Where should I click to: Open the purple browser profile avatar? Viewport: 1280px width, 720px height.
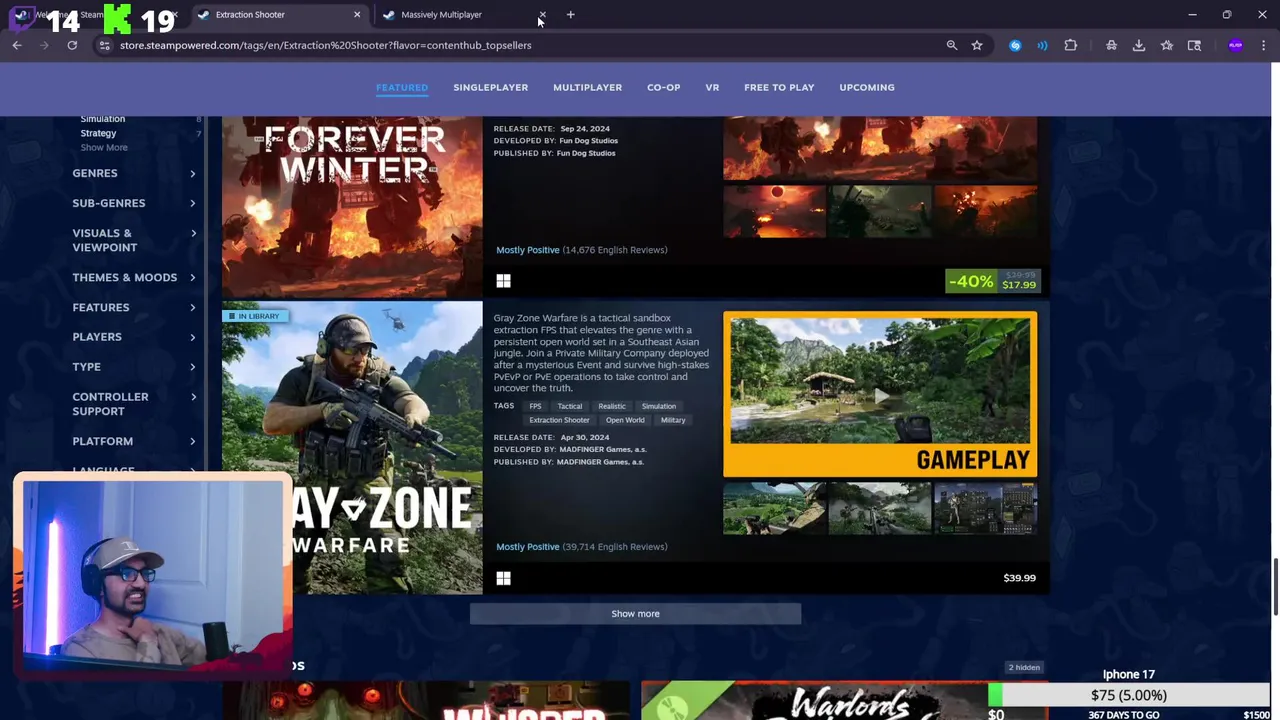click(x=1236, y=45)
